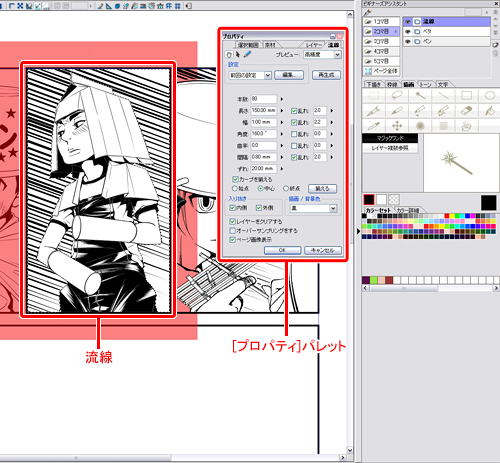Click the 再生成 button

point(326,75)
